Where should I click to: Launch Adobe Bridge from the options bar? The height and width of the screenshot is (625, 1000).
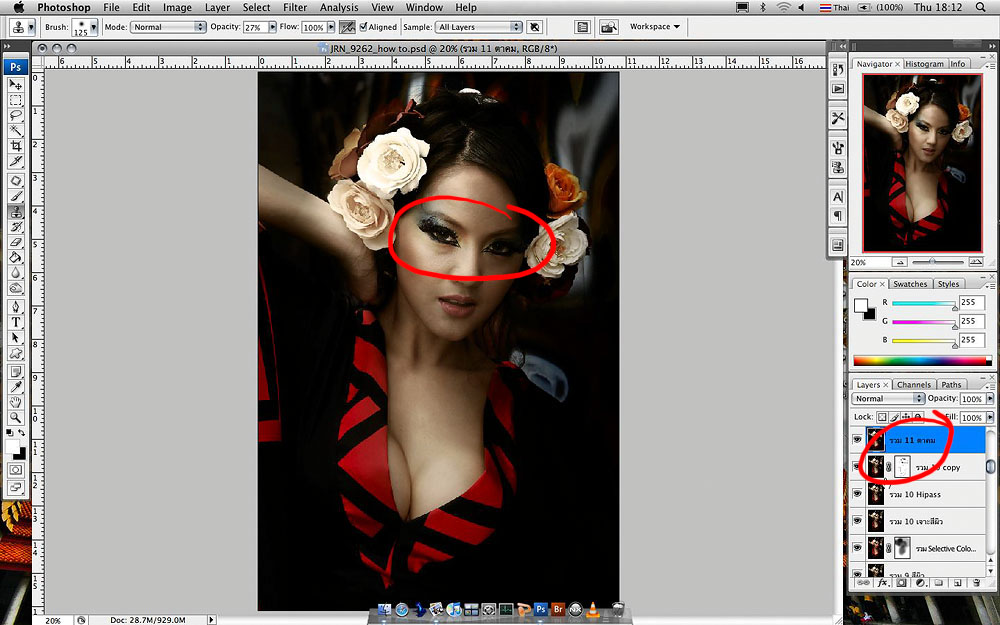coord(609,27)
